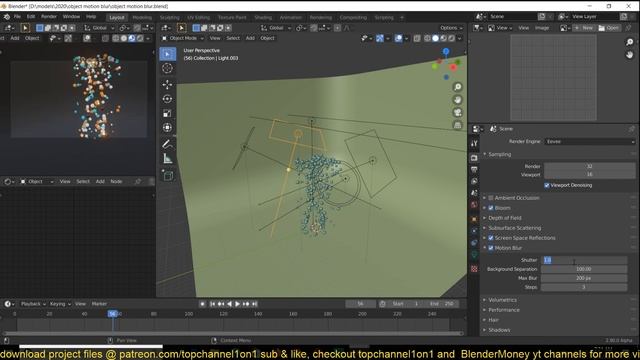Select the Move tool
Viewport: 640px width, 360px height.
[167, 84]
